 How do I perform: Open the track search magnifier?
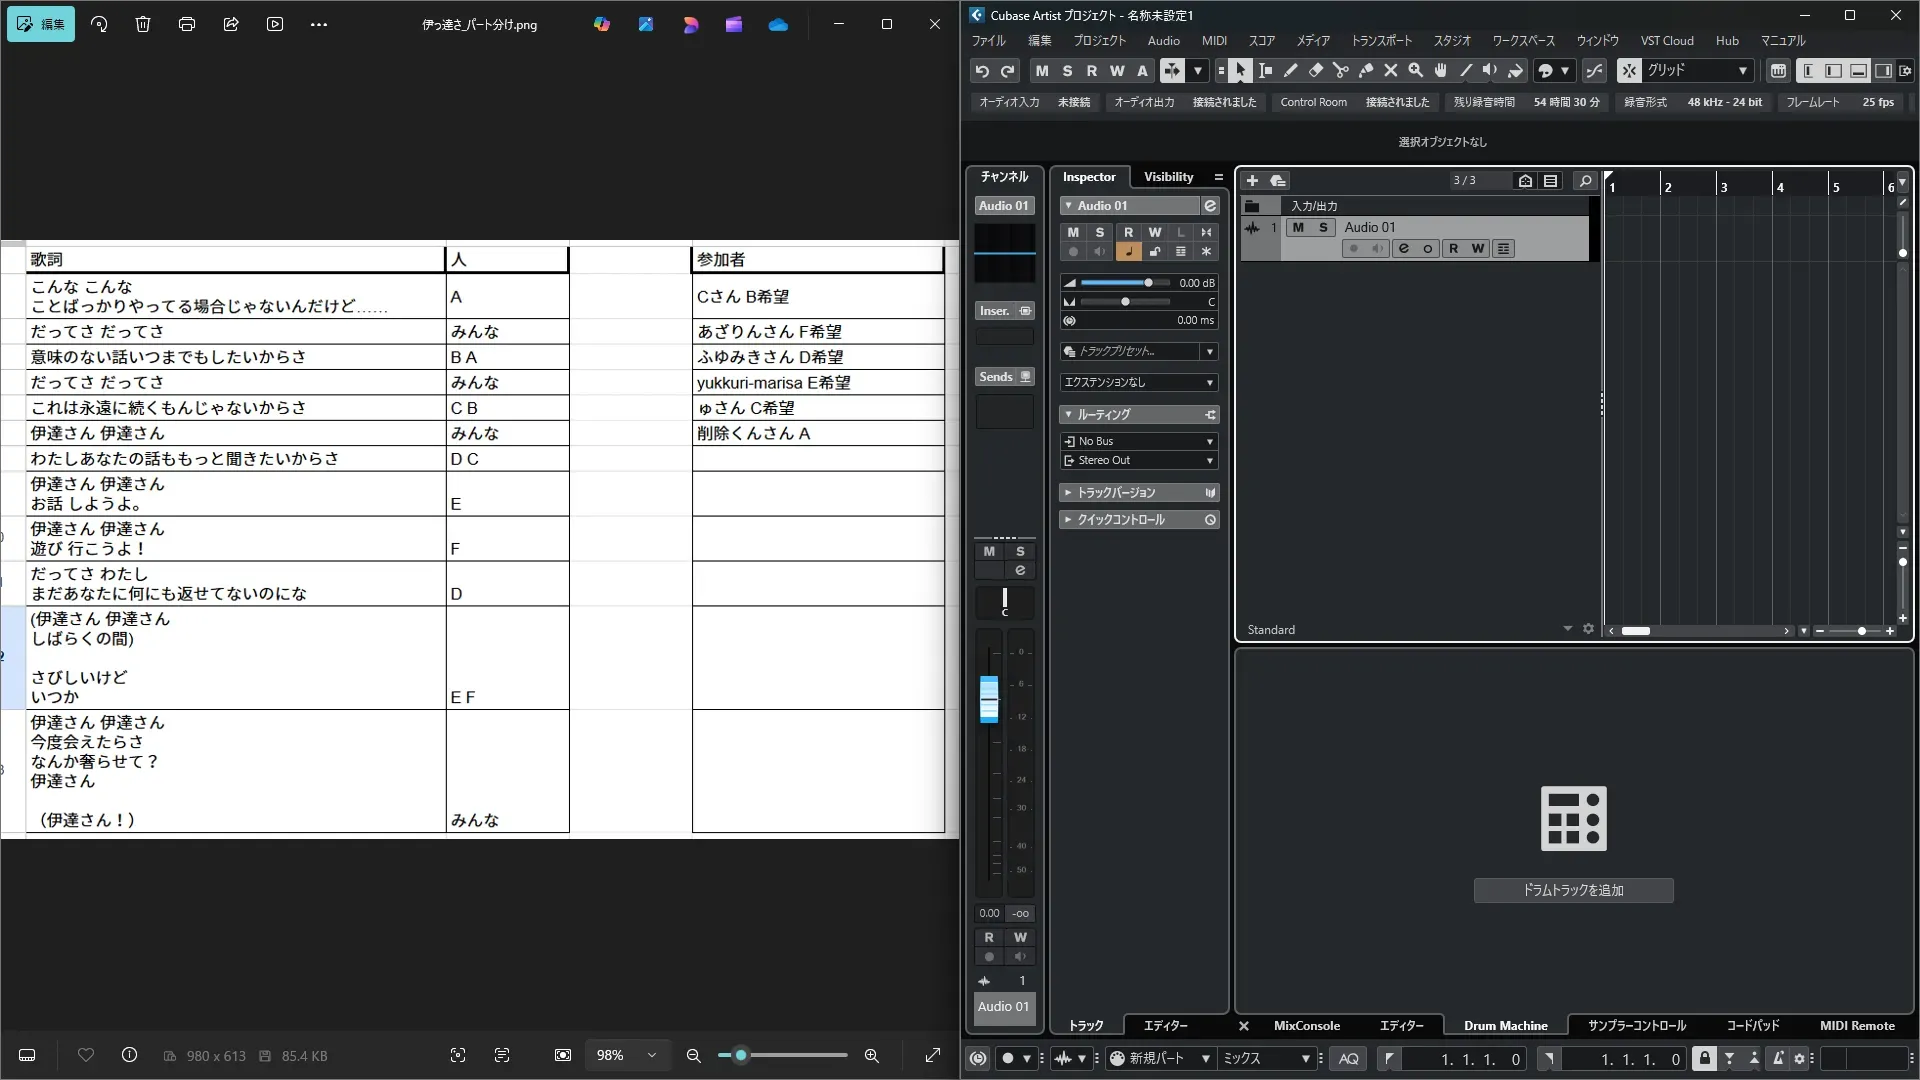[1585, 181]
